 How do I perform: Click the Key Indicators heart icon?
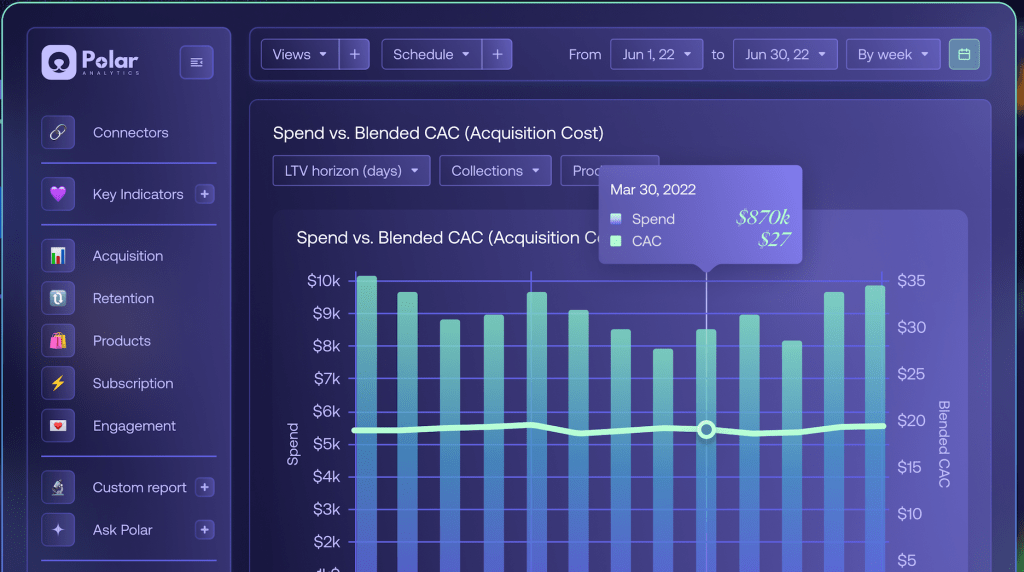(58, 194)
